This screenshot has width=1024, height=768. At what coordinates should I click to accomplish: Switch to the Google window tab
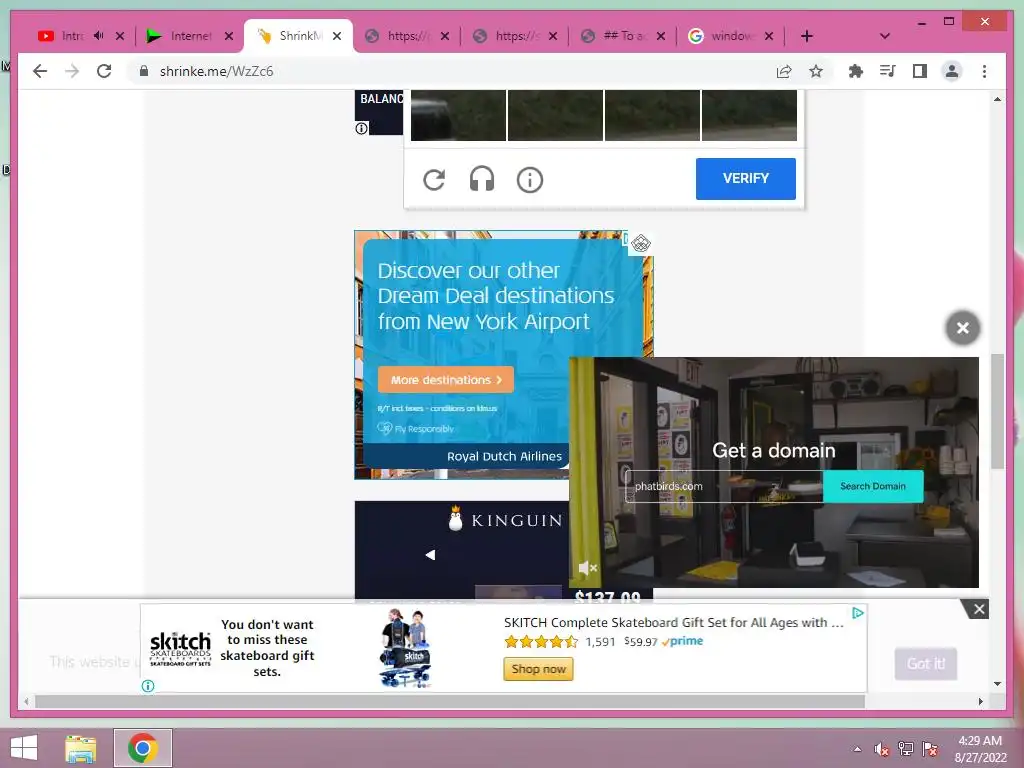tap(731, 36)
